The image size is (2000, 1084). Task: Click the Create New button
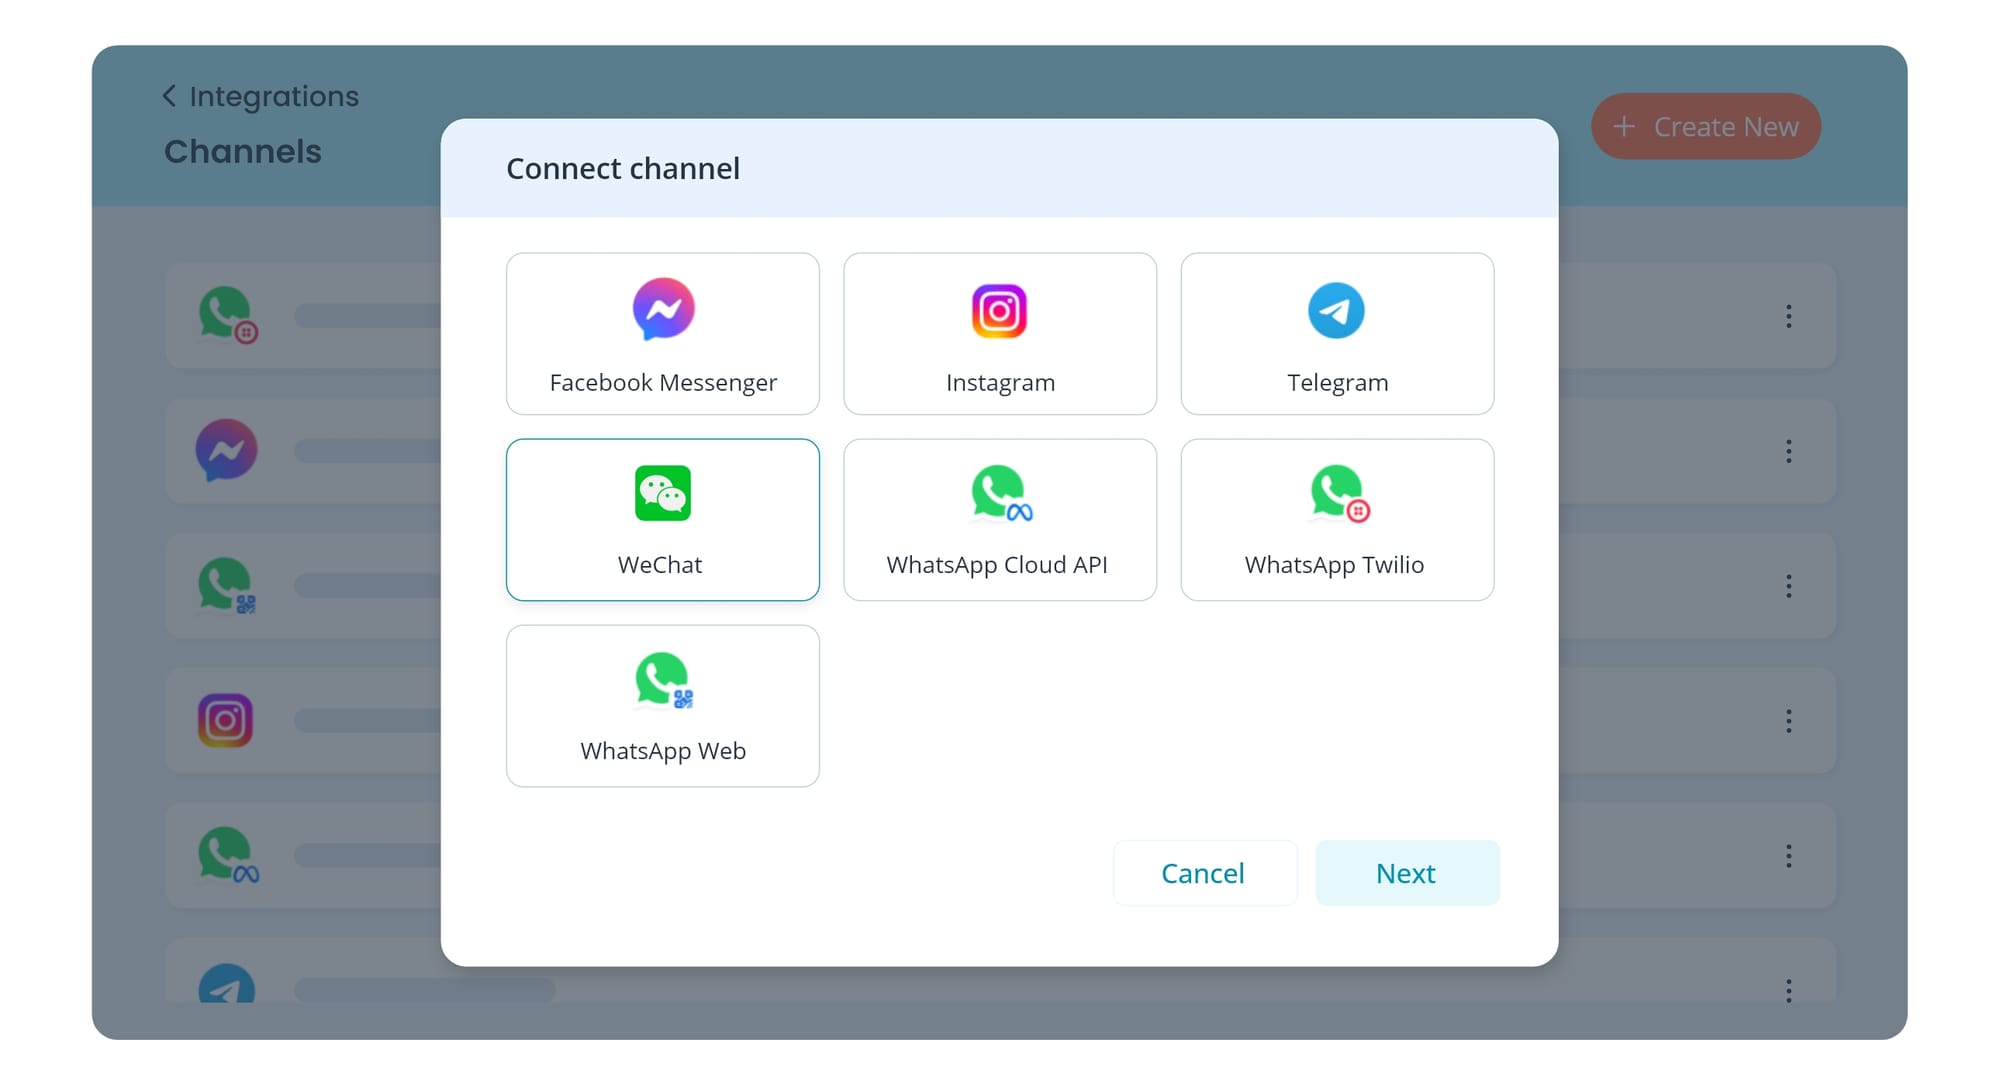click(x=1706, y=126)
